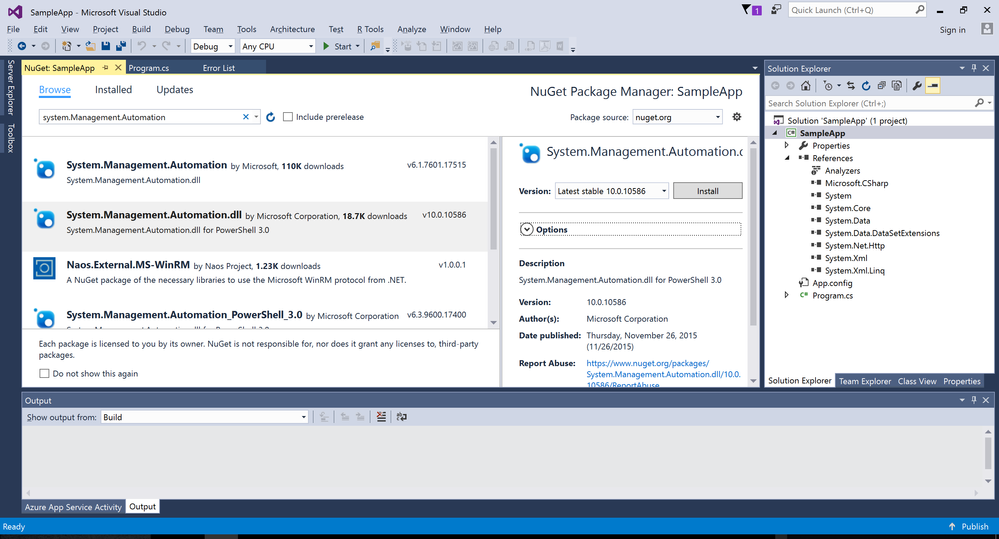999x539 pixels.
Task: Select App.config in Solution Explorer
Action: pyautogui.click(x=832, y=283)
